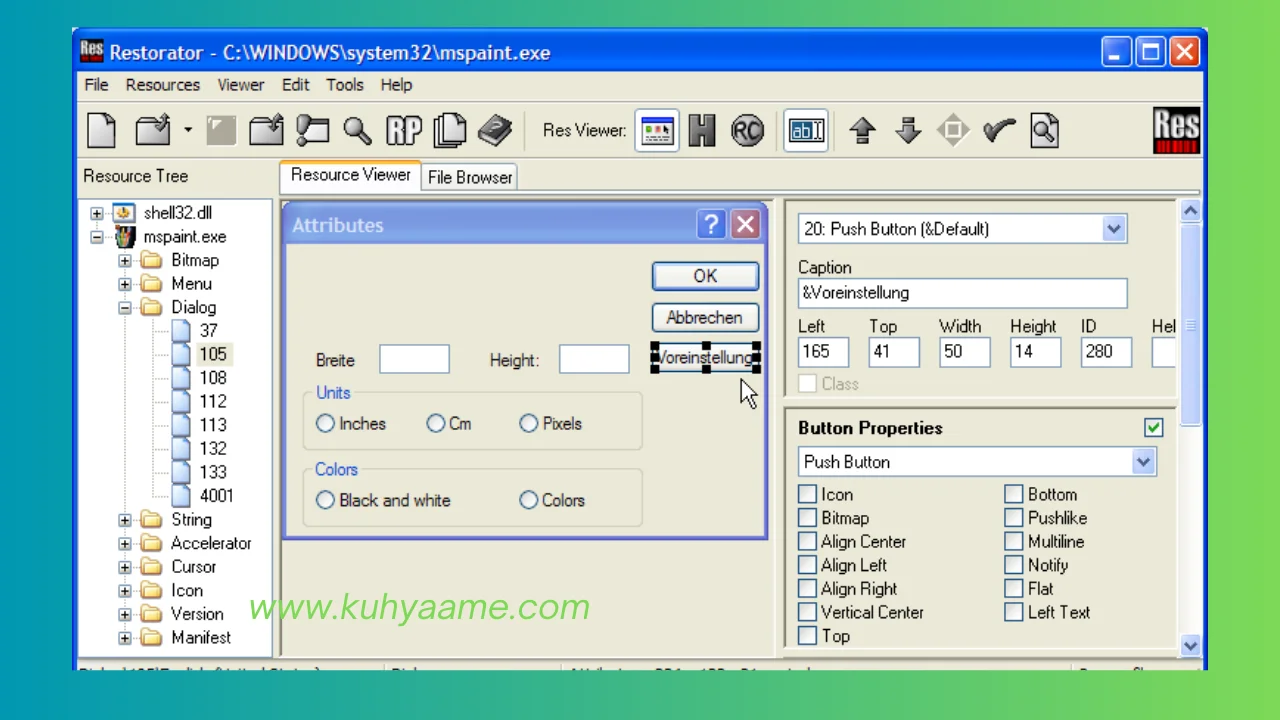The image size is (1280, 720).
Task: Expand the String folder
Action: 125,520
